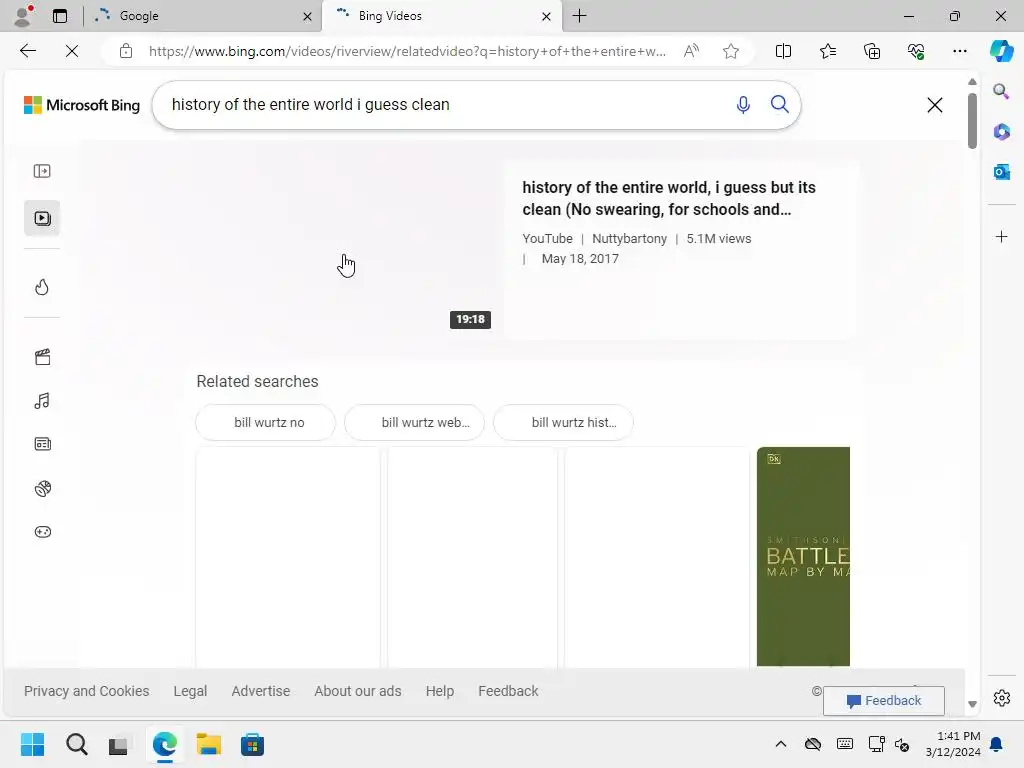Open the Music note sidebar icon
This screenshot has height=768, width=1024.
pos(42,400)
